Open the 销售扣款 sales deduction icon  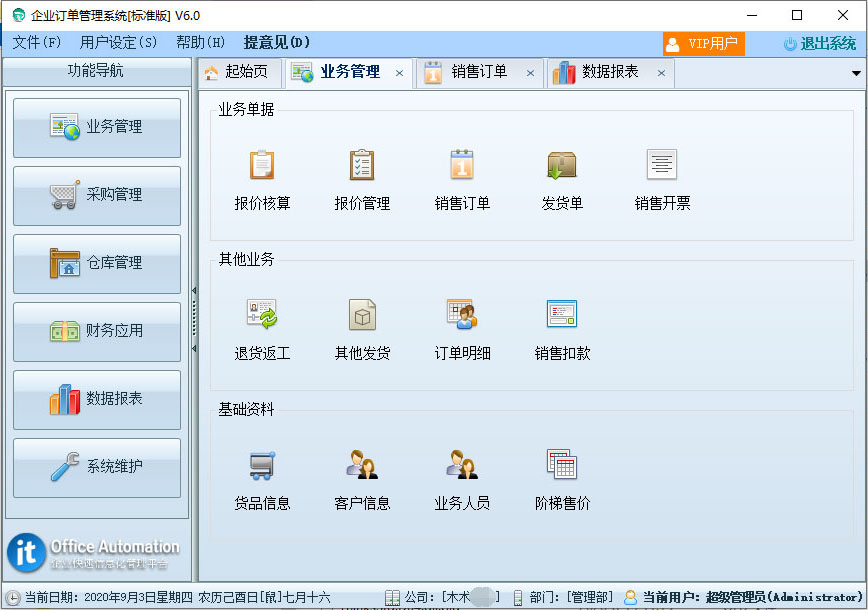pyautogui.click(x=562, y=316)
